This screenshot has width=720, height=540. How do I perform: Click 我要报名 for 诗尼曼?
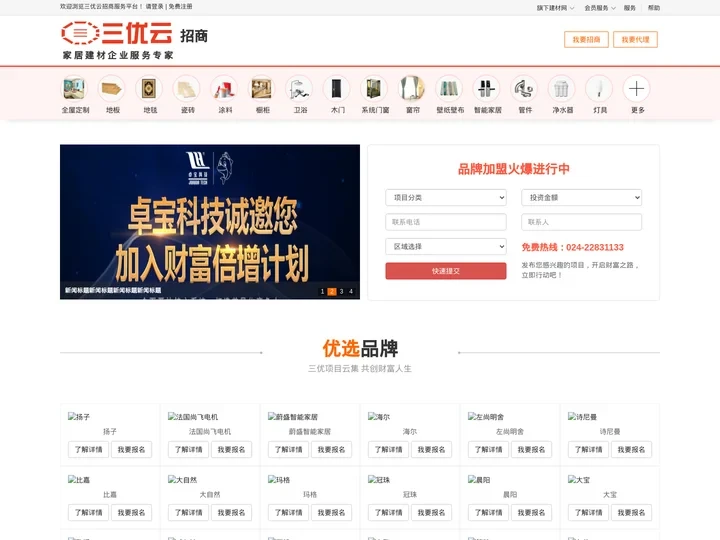coord(631,450)
